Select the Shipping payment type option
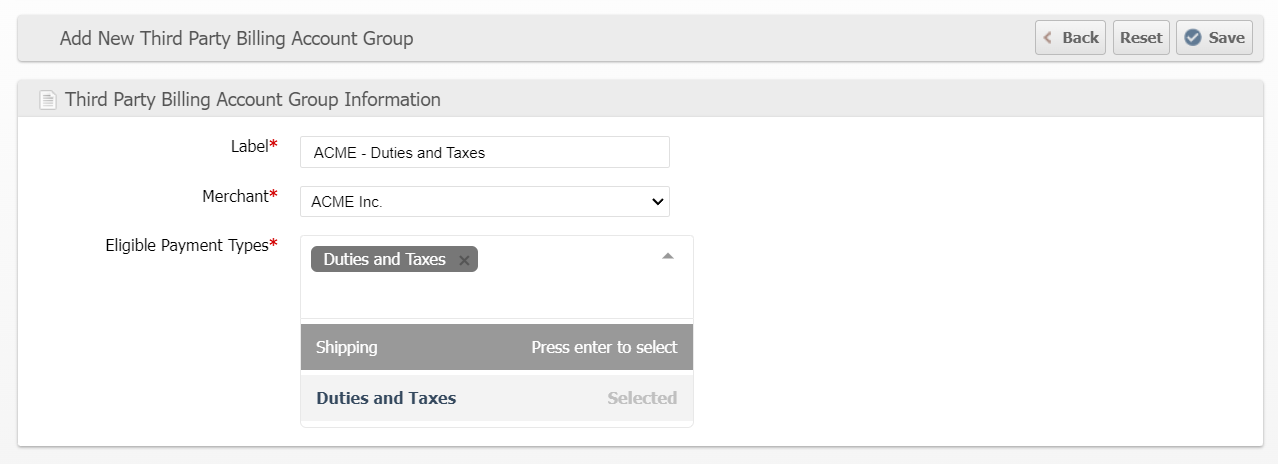This screenshot has width=1278, height=464. [496, 348]
